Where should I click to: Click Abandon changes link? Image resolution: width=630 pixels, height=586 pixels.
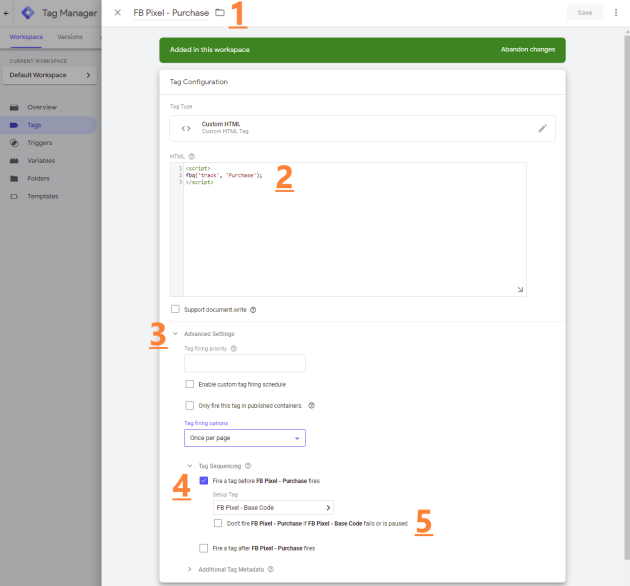pyautogui.click(x=528, y=49)
